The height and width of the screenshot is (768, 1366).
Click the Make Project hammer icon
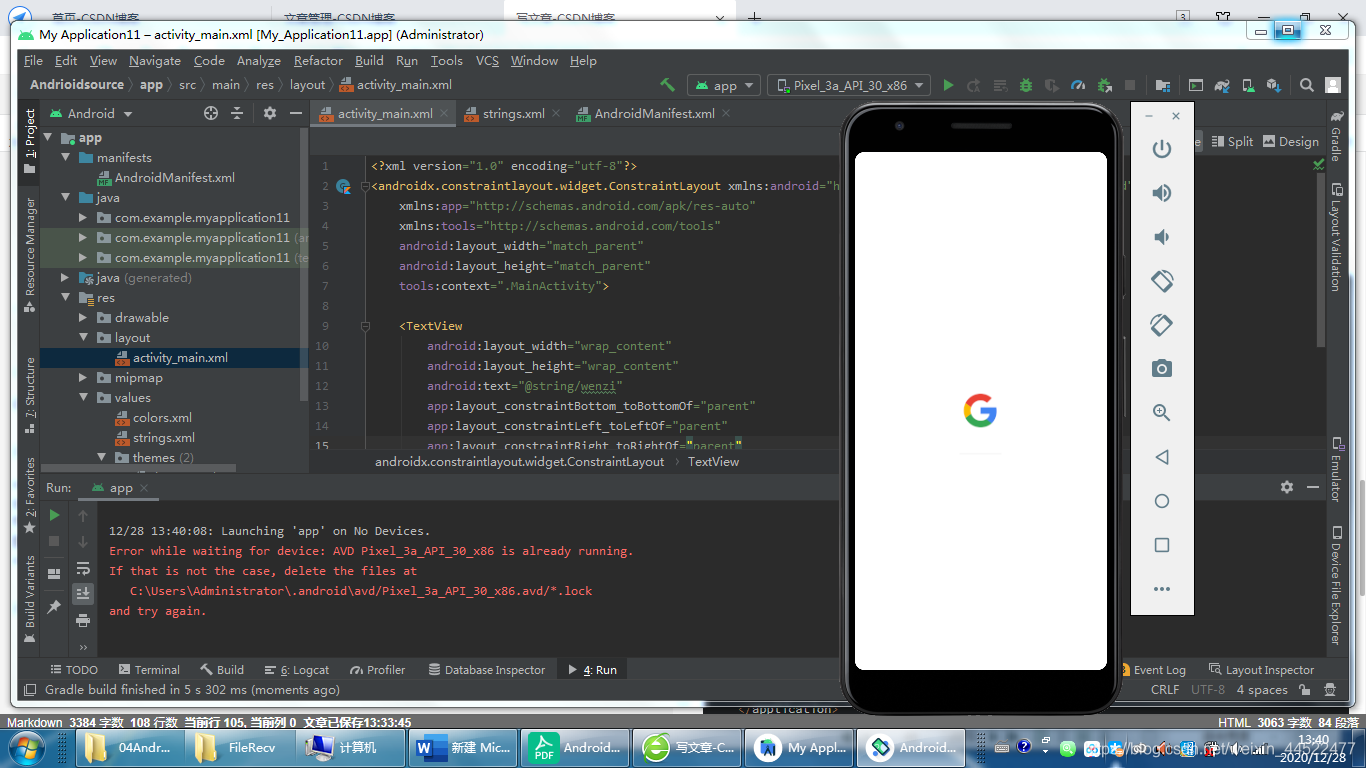click(x=668, y=85)
